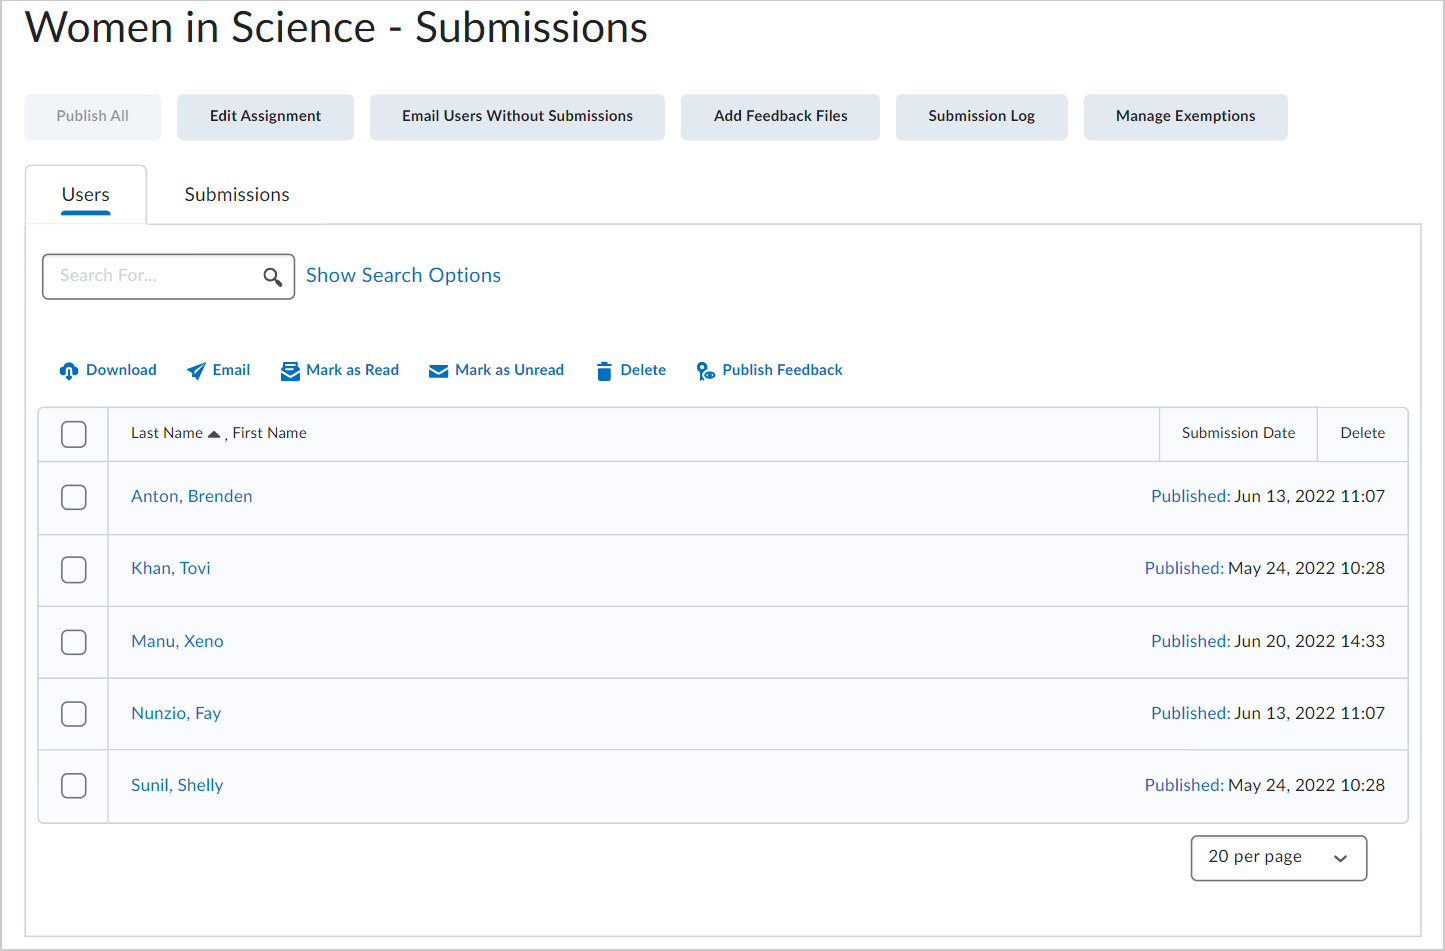Click the Last Name sort arrow
The image size is (1445, 951).
click(x=213, y=433)
